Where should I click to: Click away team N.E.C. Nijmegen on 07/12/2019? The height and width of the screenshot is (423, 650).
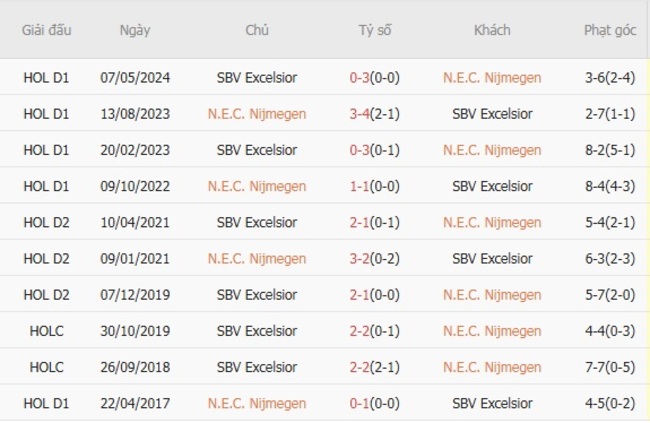tap(492, 295)
